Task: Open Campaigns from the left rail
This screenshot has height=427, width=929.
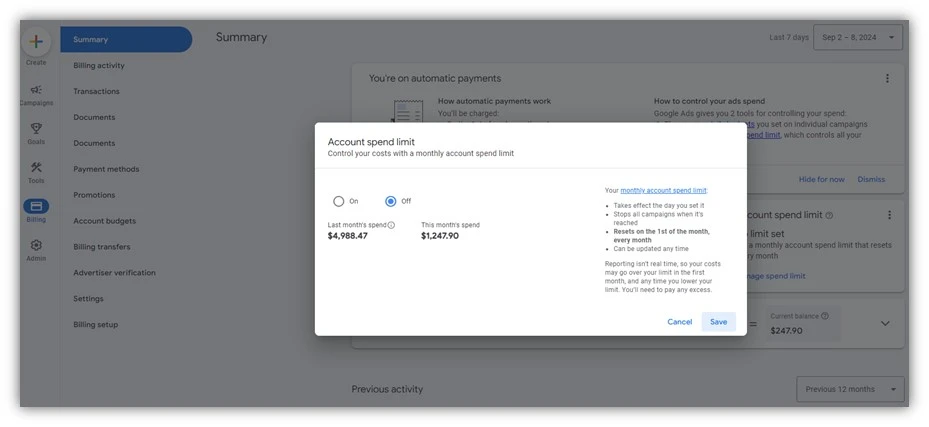Action: [x=36, y=90]
